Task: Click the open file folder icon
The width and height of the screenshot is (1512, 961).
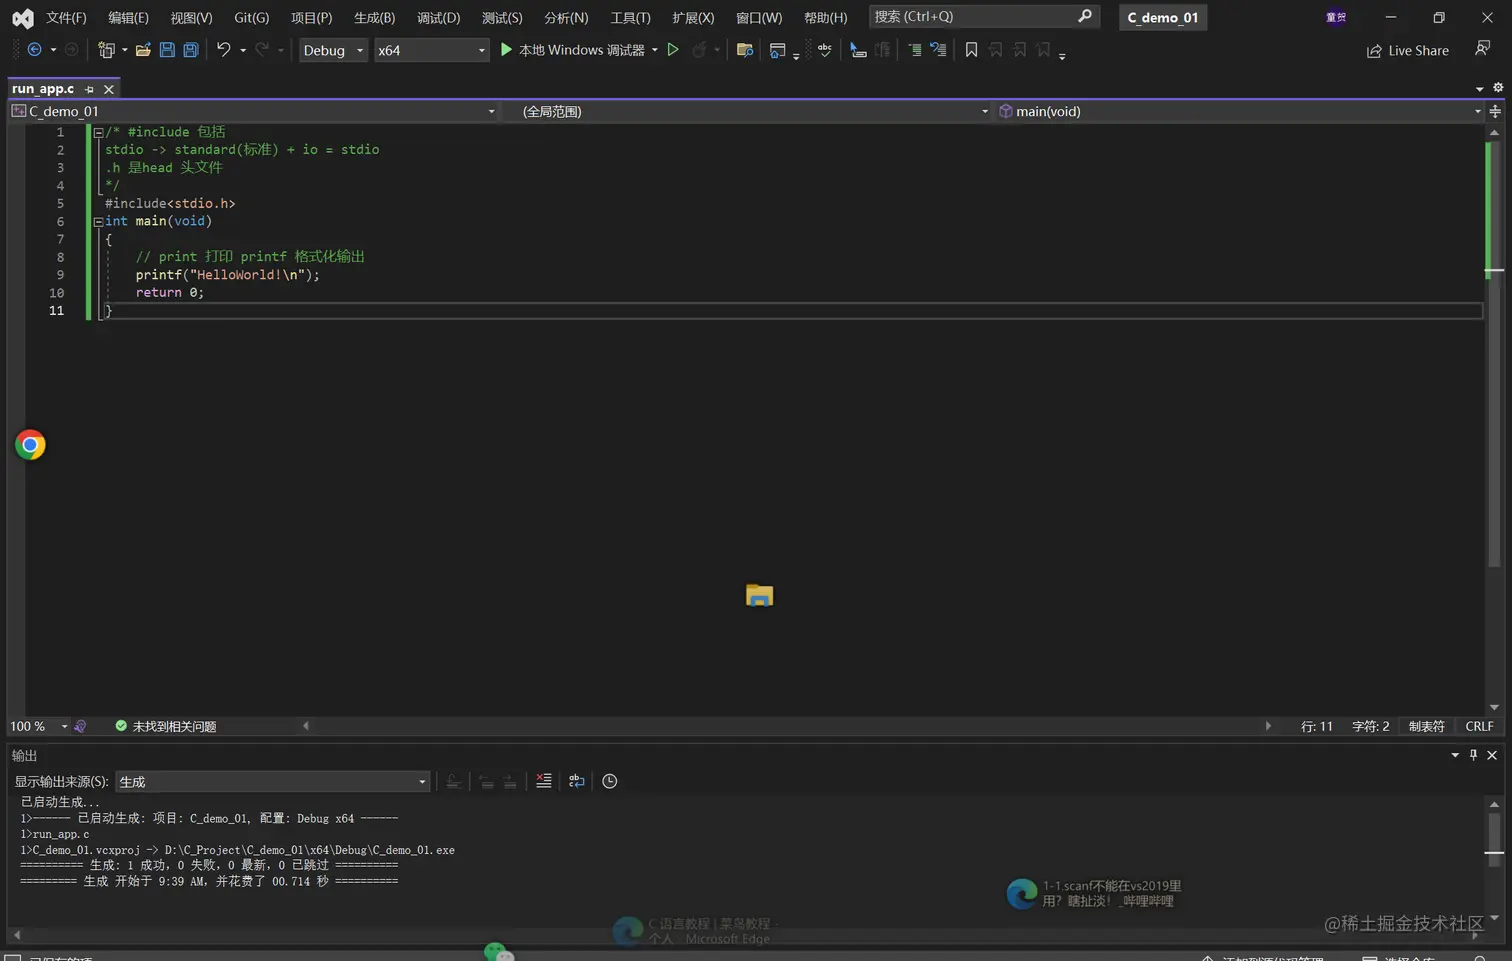Action: [x=143, y=50]
